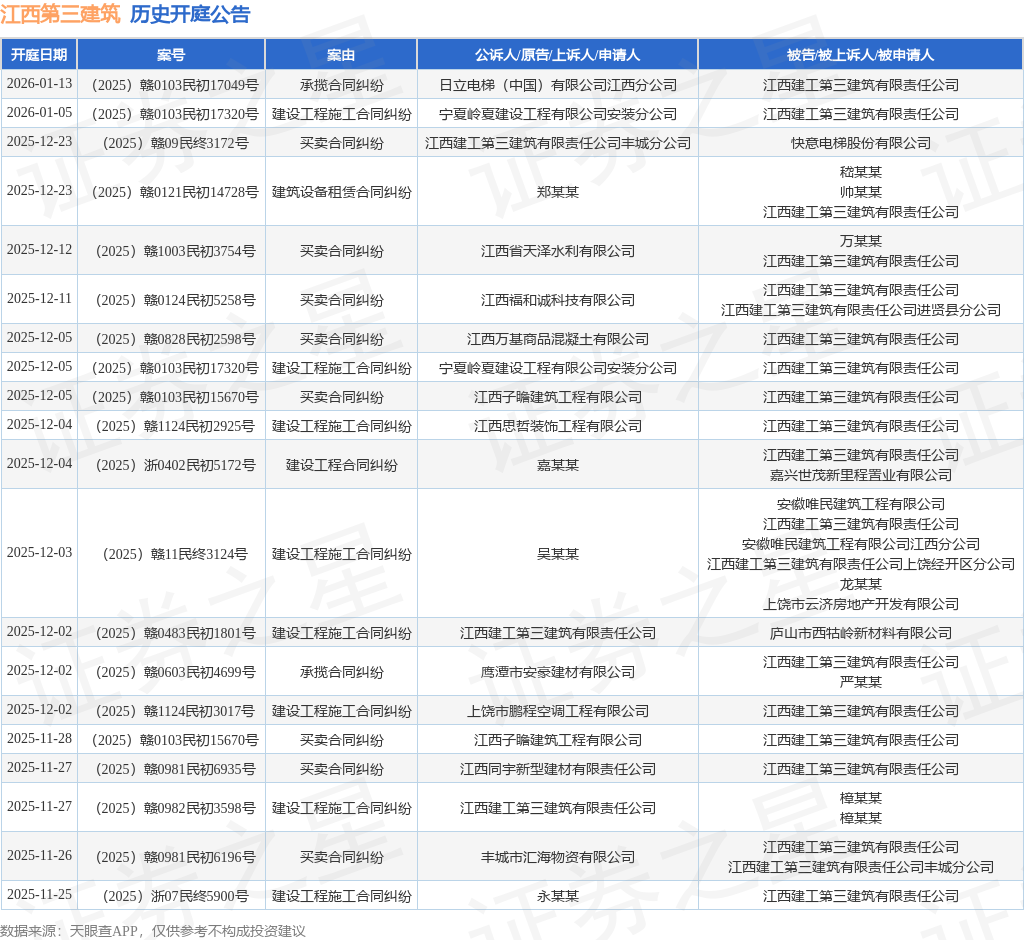Click plaintiff 嘉某某
1024x940 pixels.
tap(558, 465)
